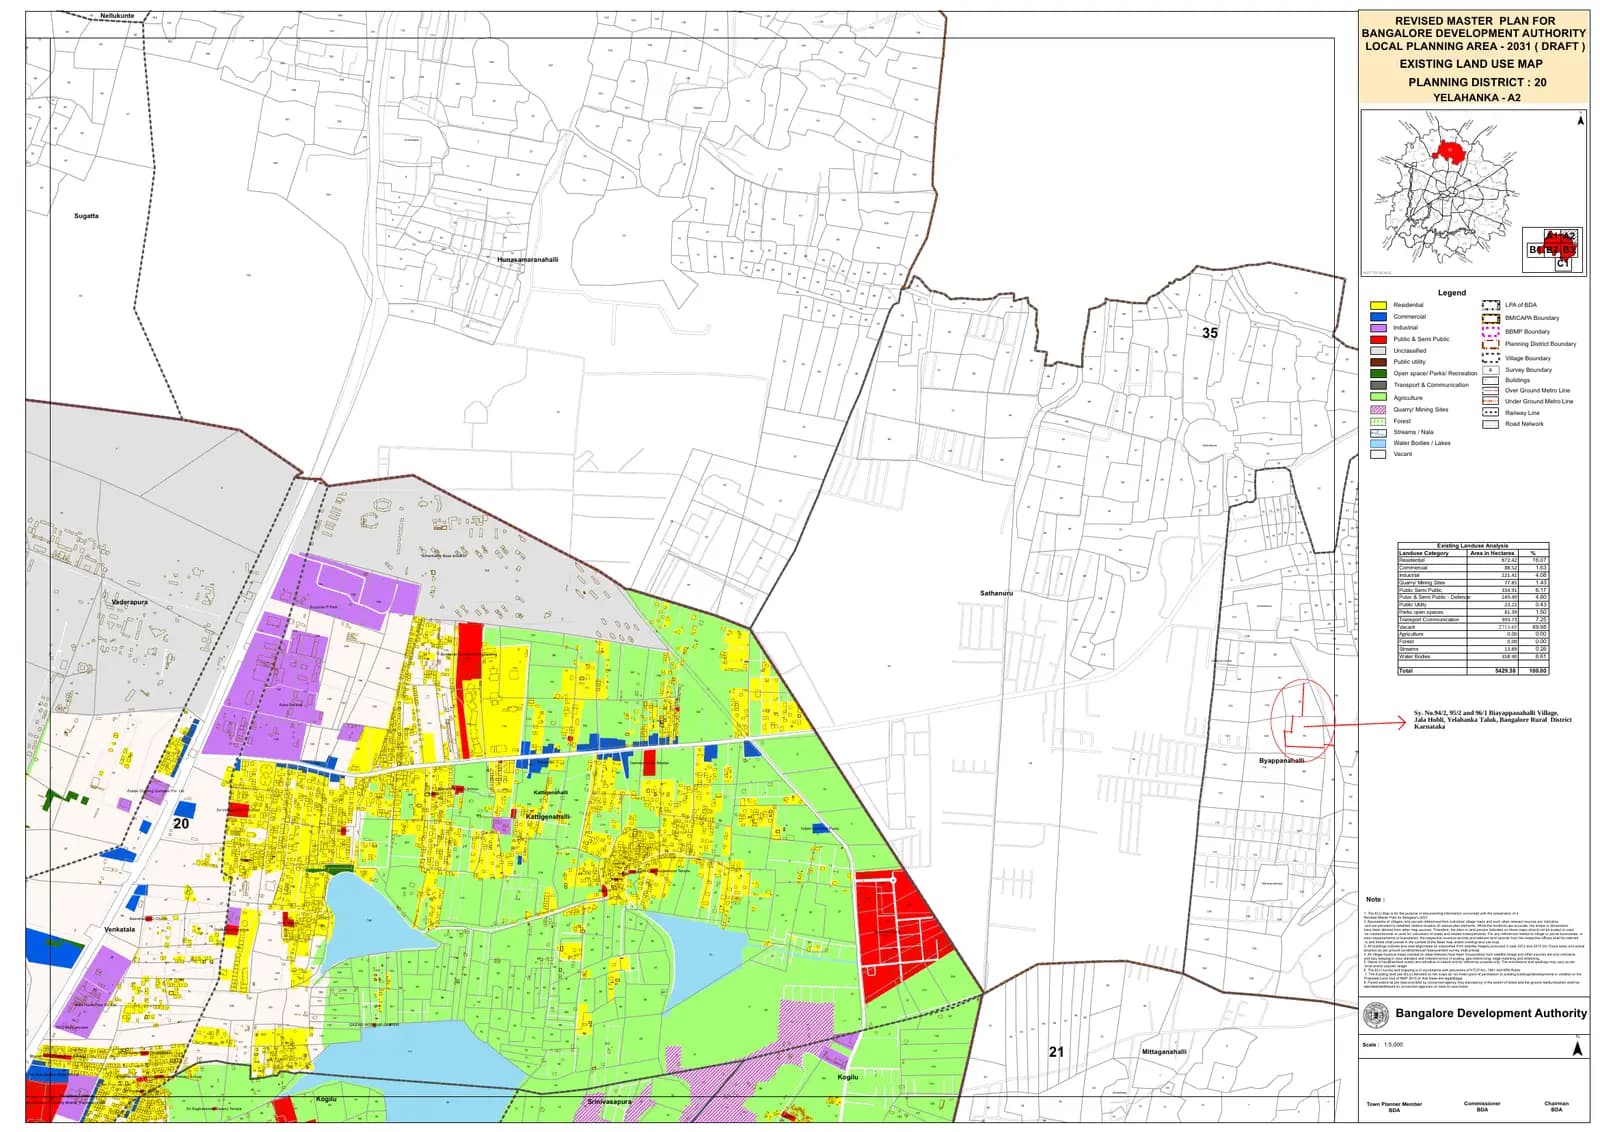Click the dark green Open space/Parks swatch
Viewport: 1600px width, 1132px height.
pos(1378,374)
